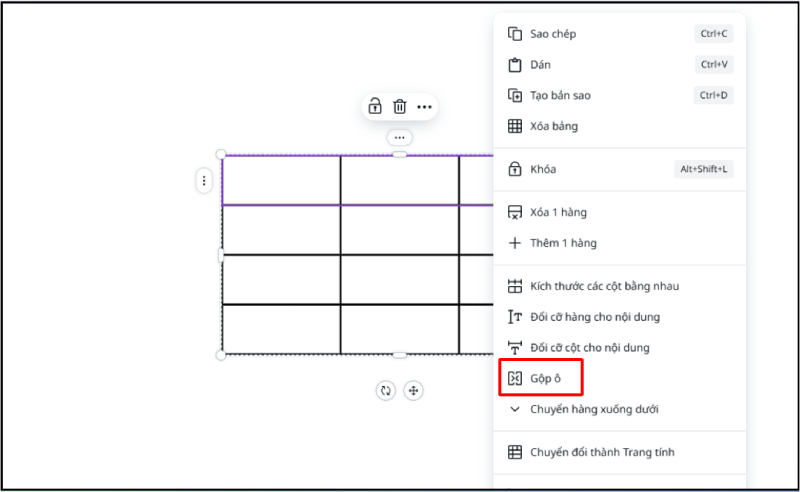Screen dimensions: 800x492
Task: Click the move handle below the table
Action: [413, 391]
